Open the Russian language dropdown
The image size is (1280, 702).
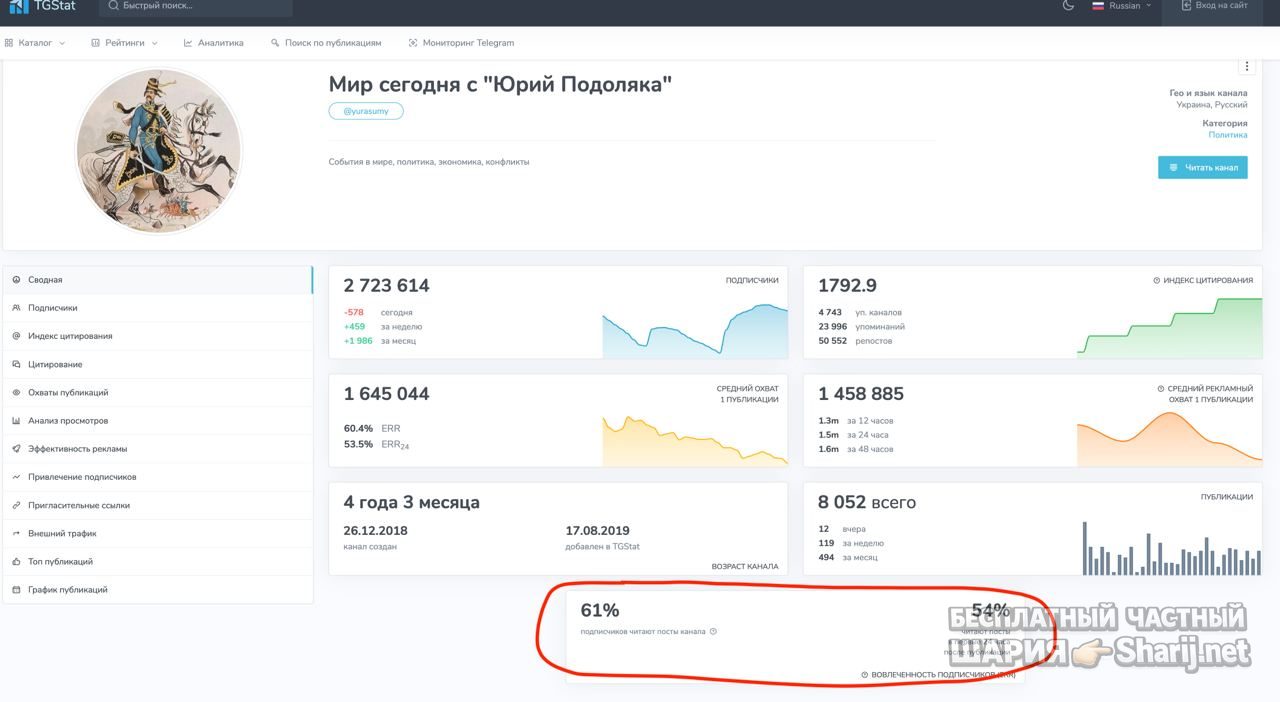pos(1121,6)
